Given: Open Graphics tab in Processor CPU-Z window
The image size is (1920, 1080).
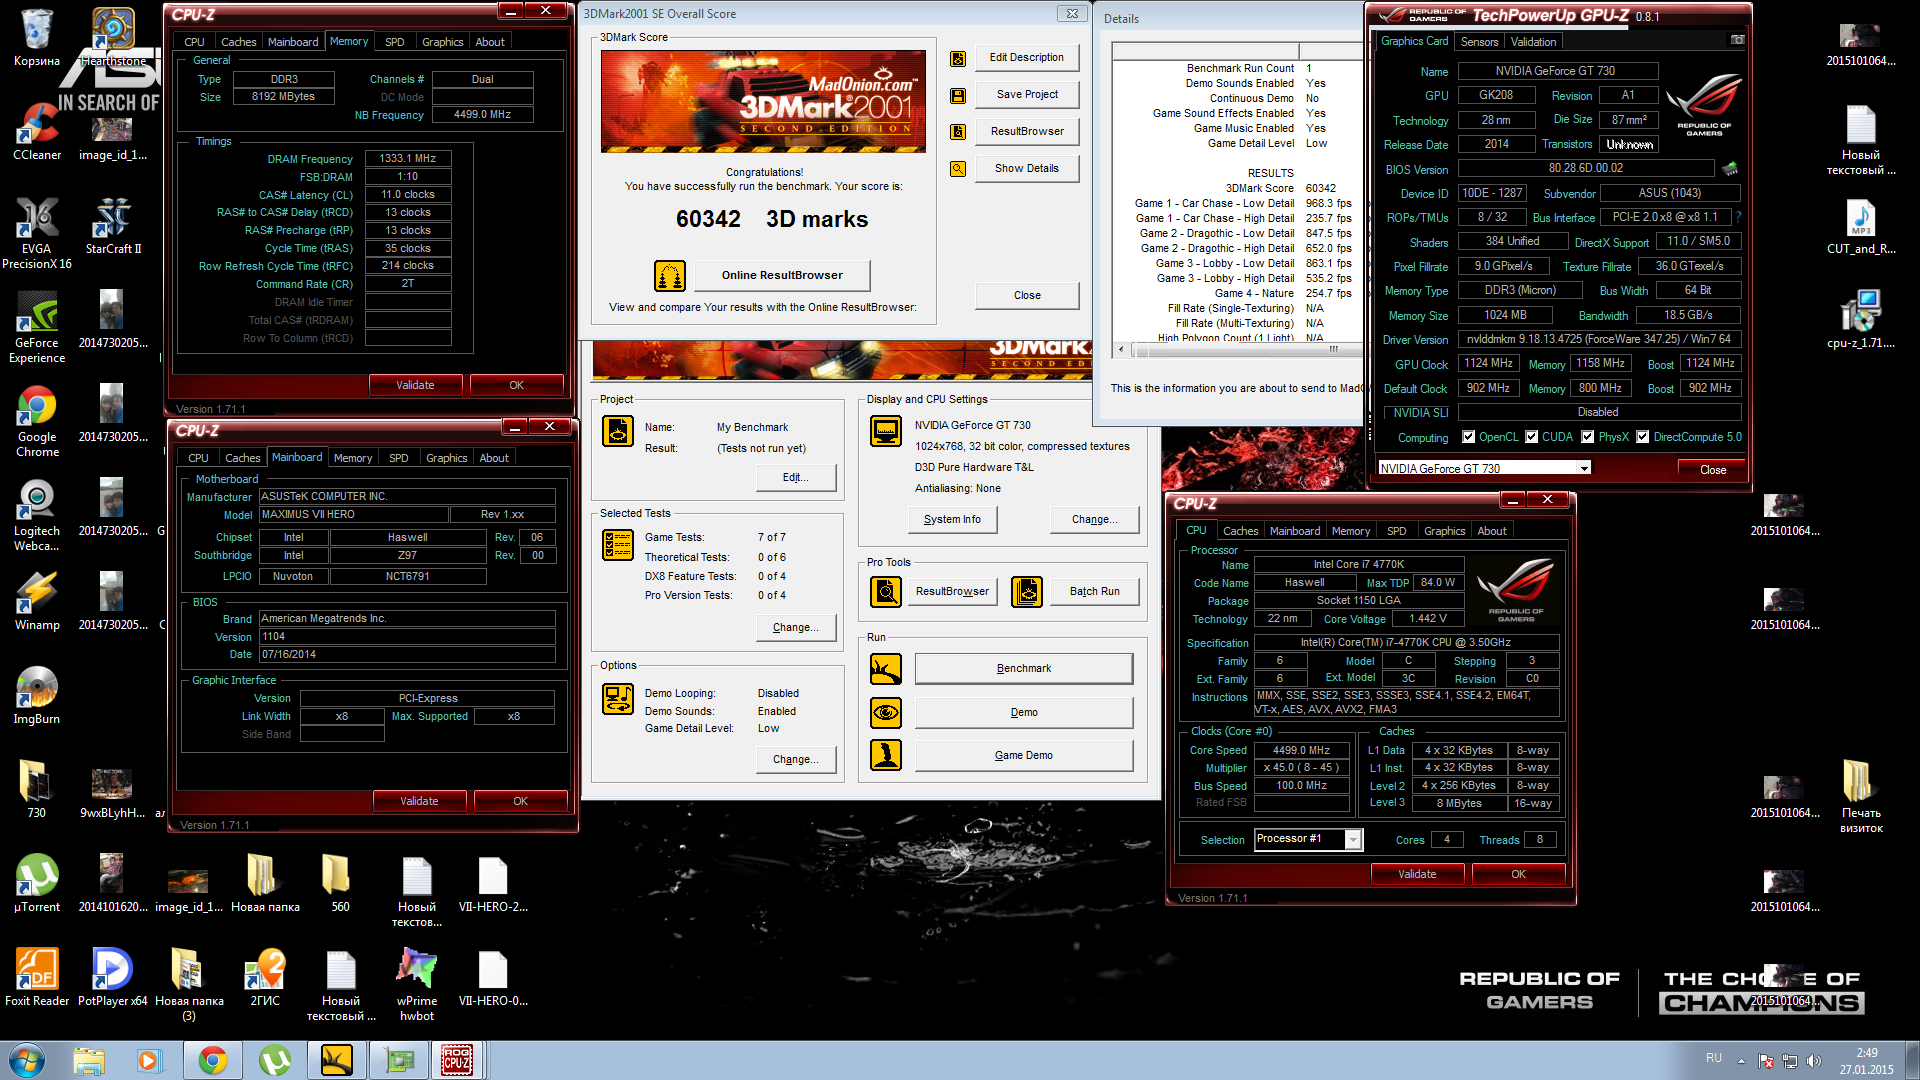Looking at the screenshot, I should click(1444, 531).
